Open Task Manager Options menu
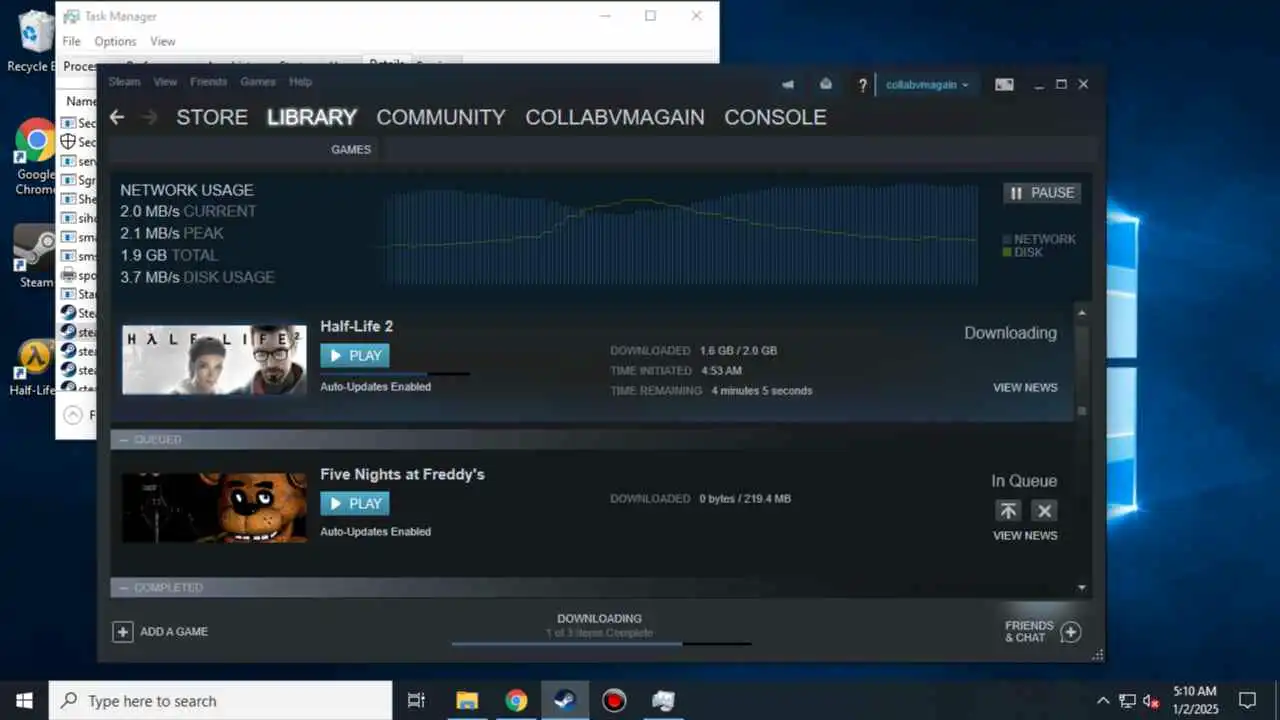 pyautogui.click(x=115, y=41)
